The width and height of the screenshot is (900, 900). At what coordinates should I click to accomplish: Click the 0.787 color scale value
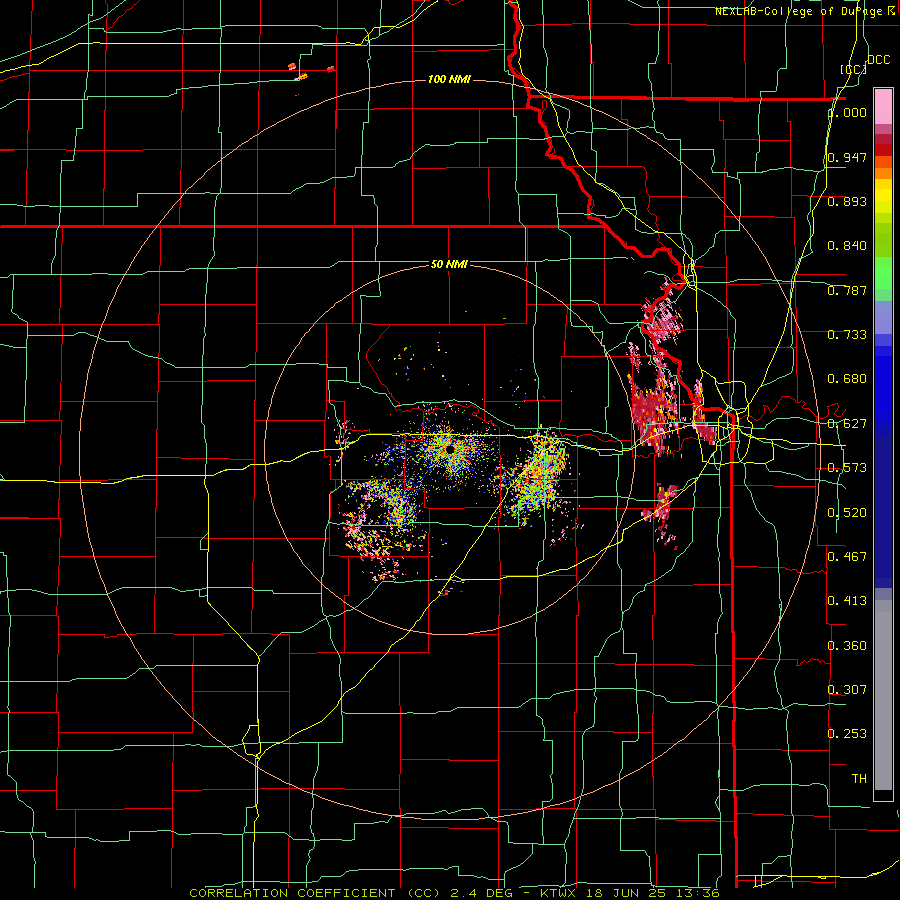pos(847,290)
